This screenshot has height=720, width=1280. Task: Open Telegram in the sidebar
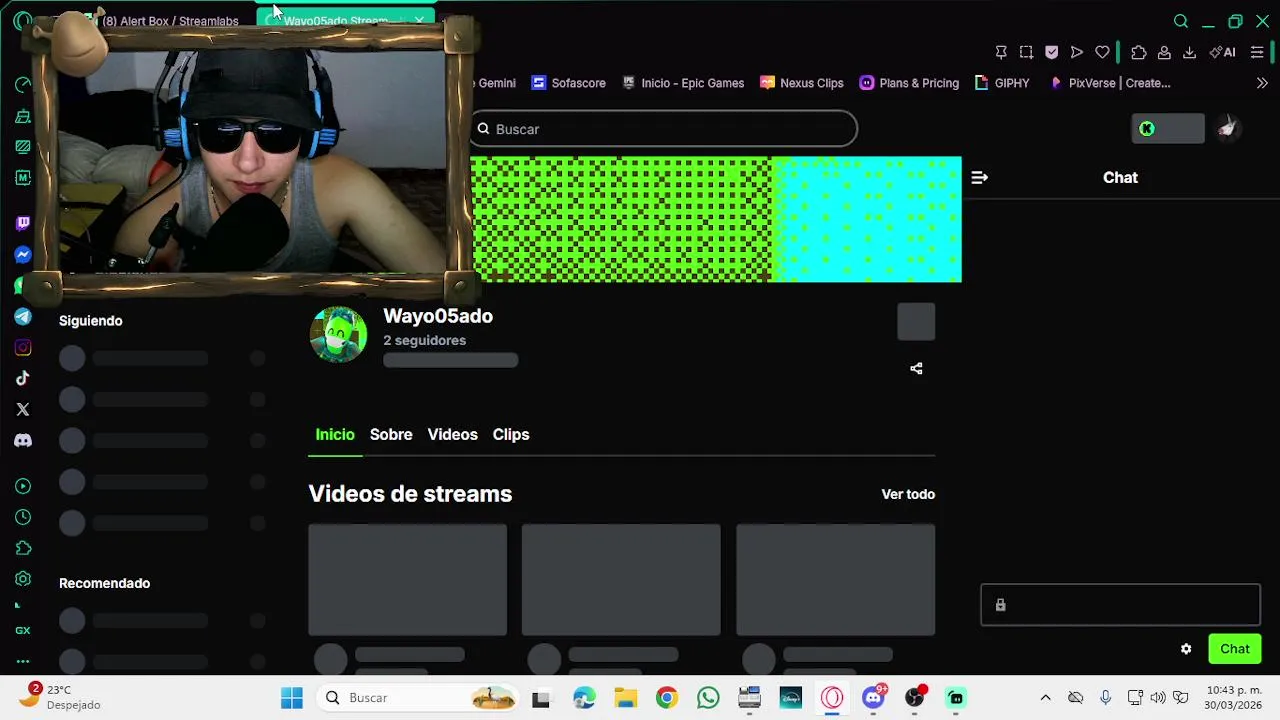(x=23, y=317)
